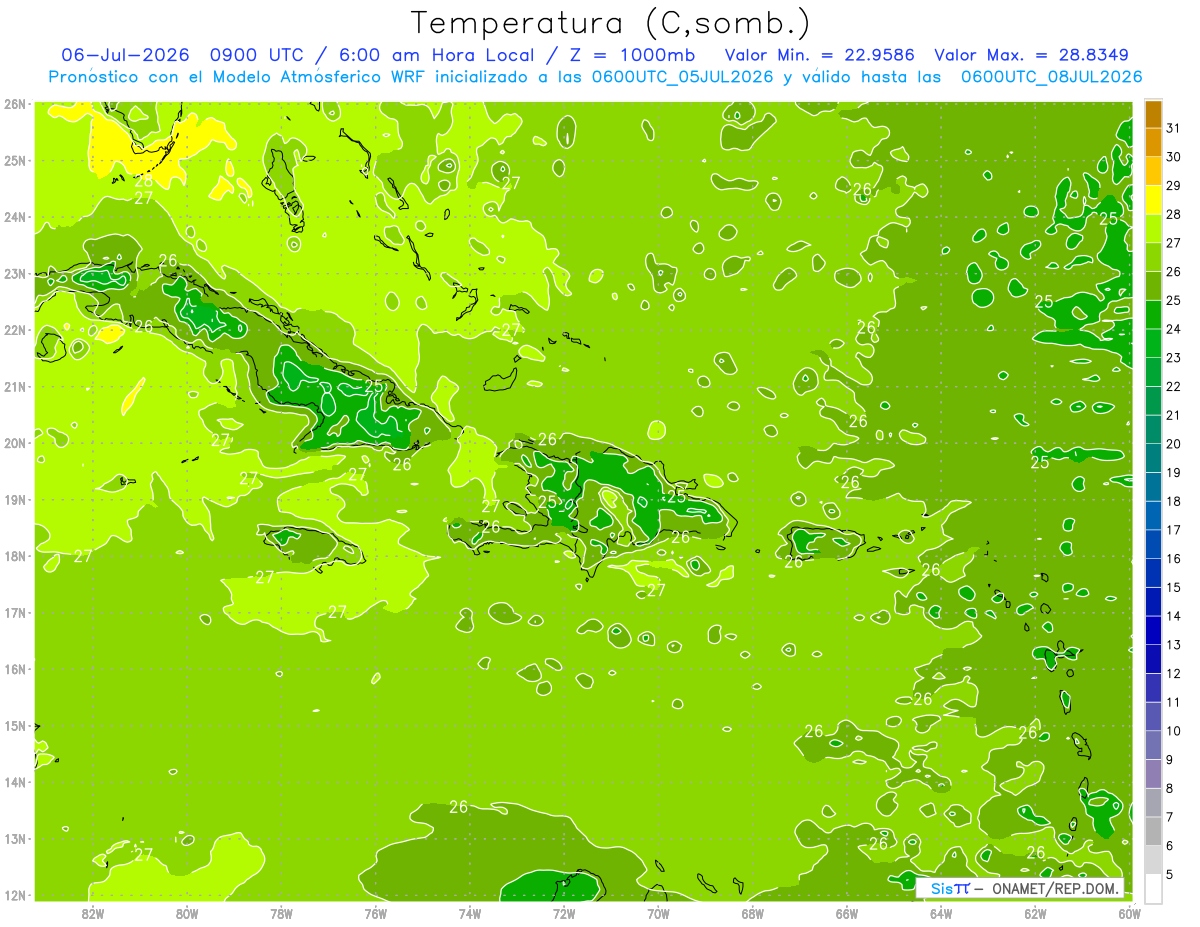Click the '62W' longitude axis label
The image size is (1200, 927).
pos(1035,912)
